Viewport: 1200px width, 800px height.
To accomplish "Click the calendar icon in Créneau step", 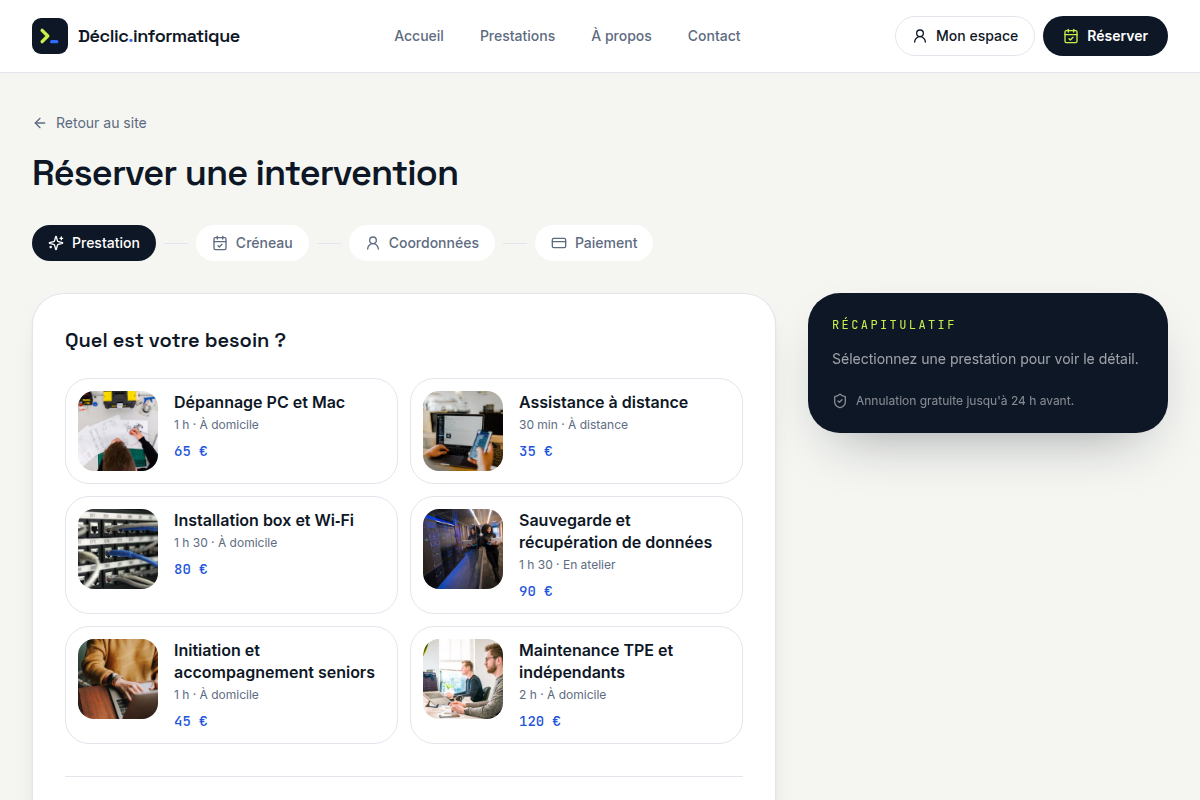I will coord(220,243).
